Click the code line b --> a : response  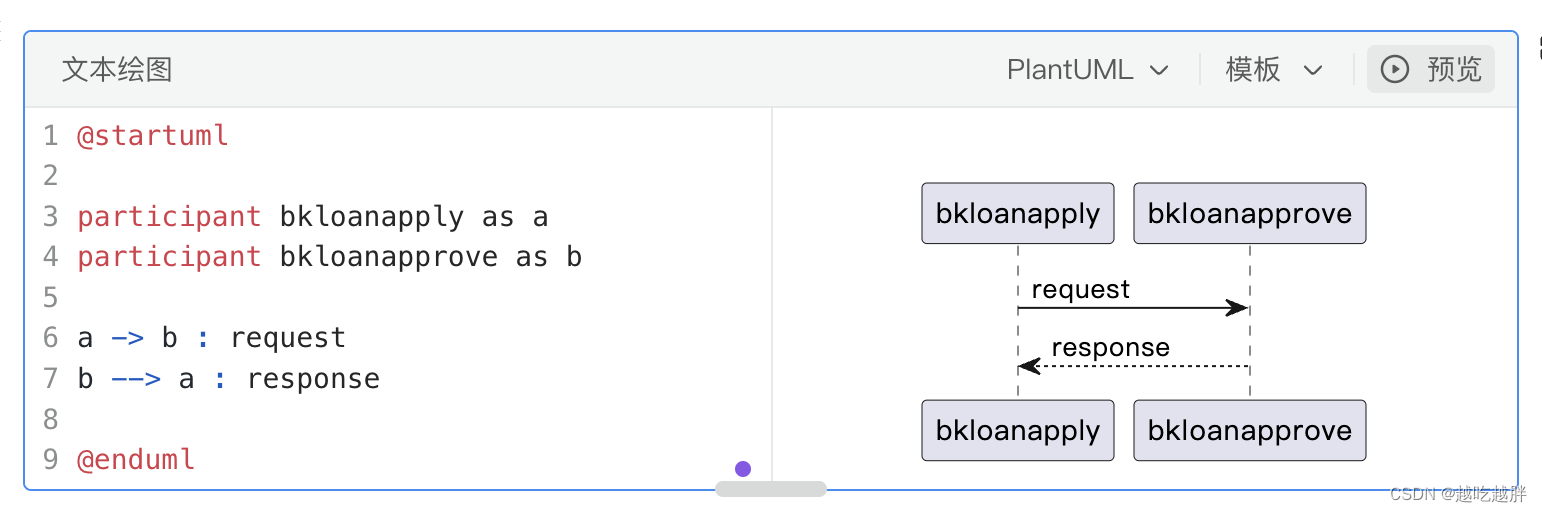[x=228, y=379]
